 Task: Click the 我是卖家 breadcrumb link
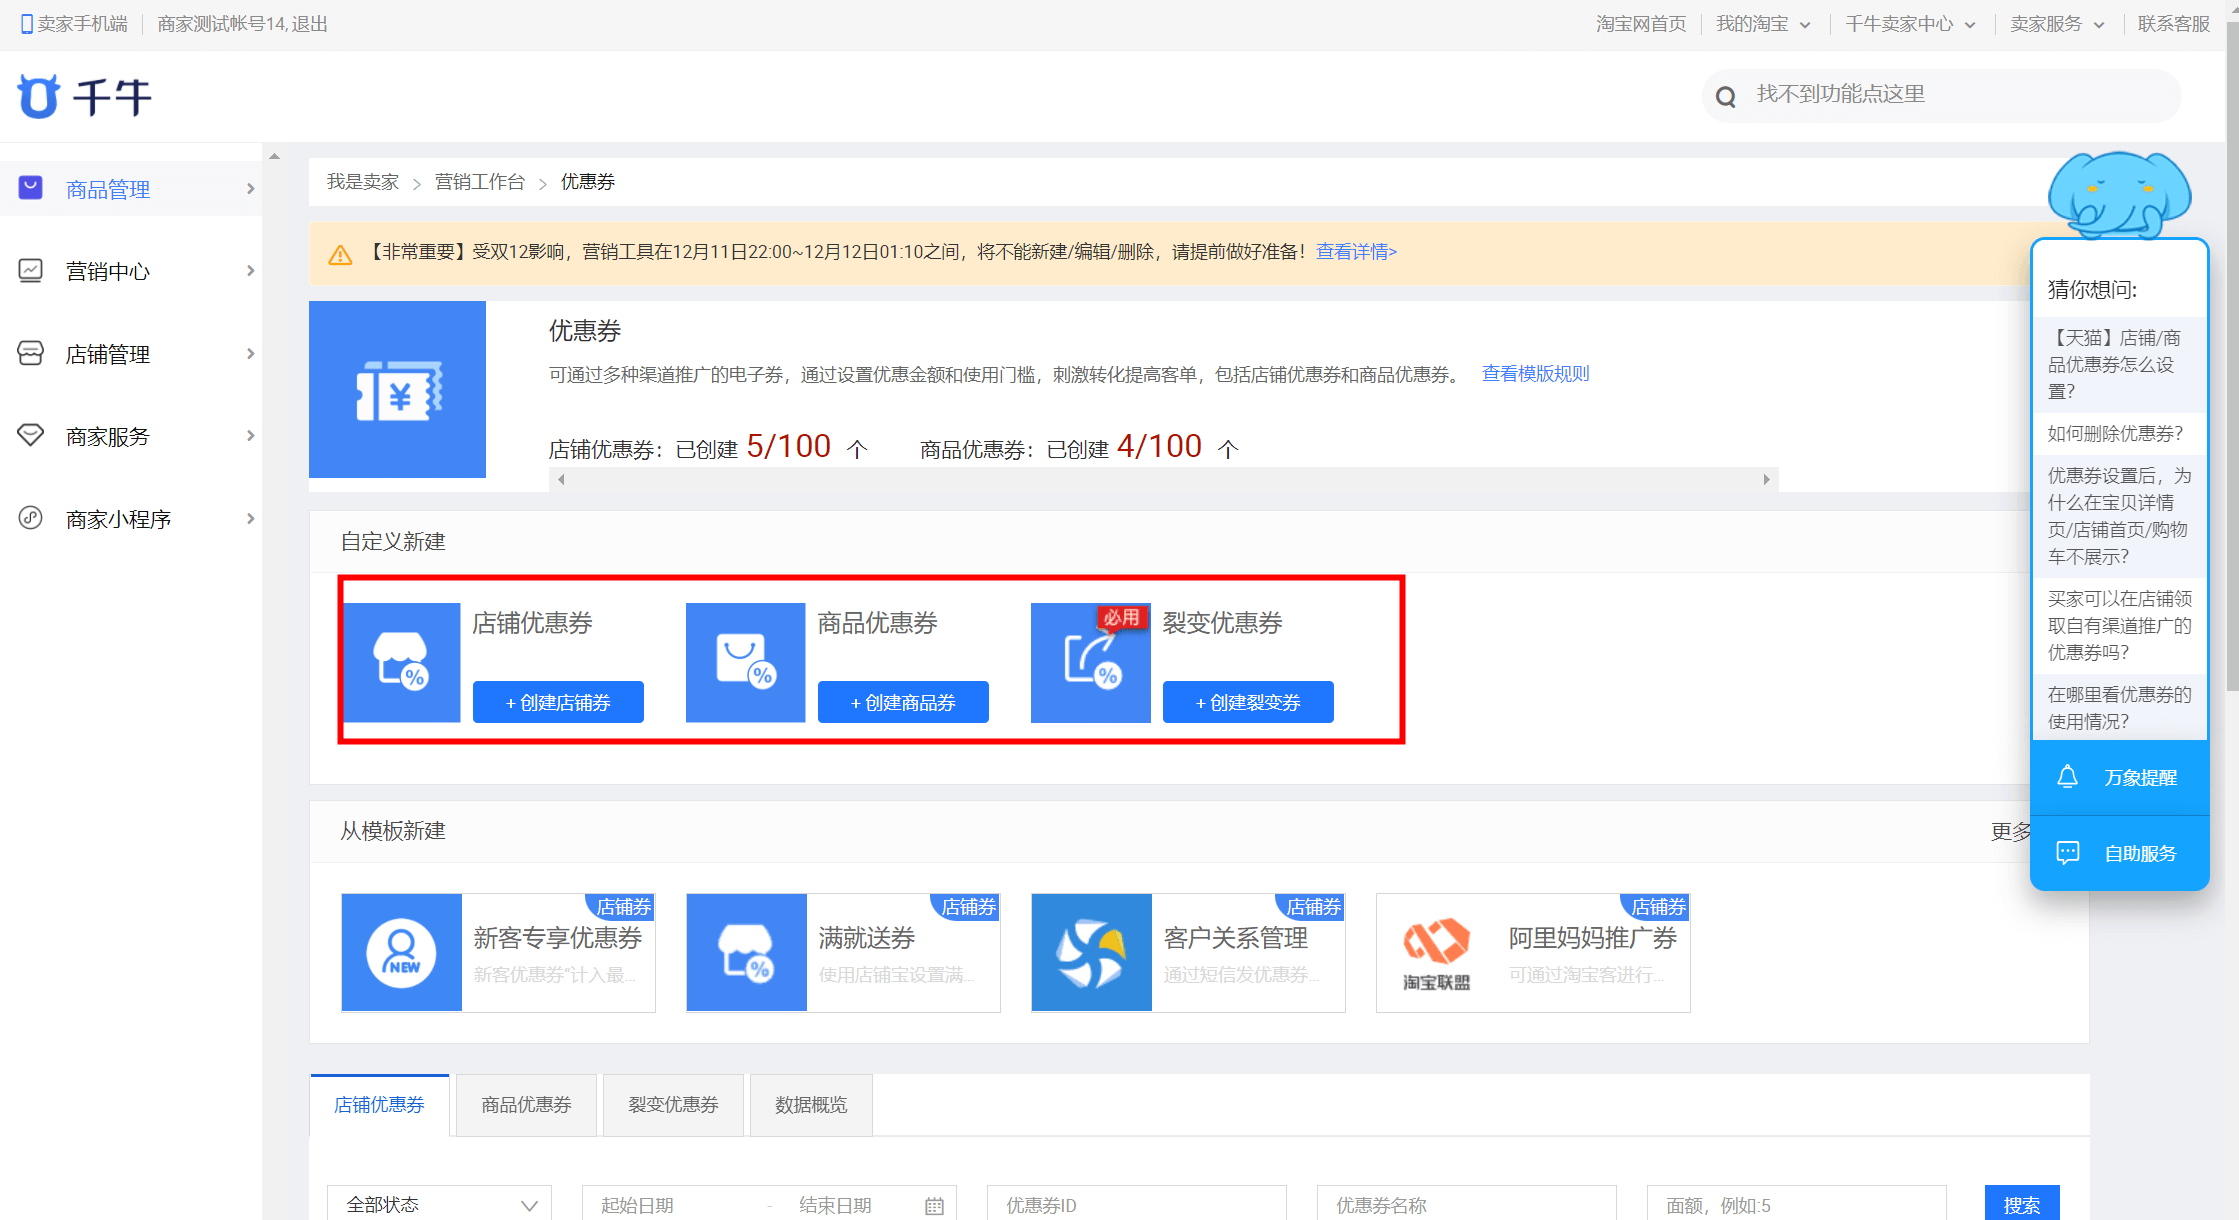[363, 182]
